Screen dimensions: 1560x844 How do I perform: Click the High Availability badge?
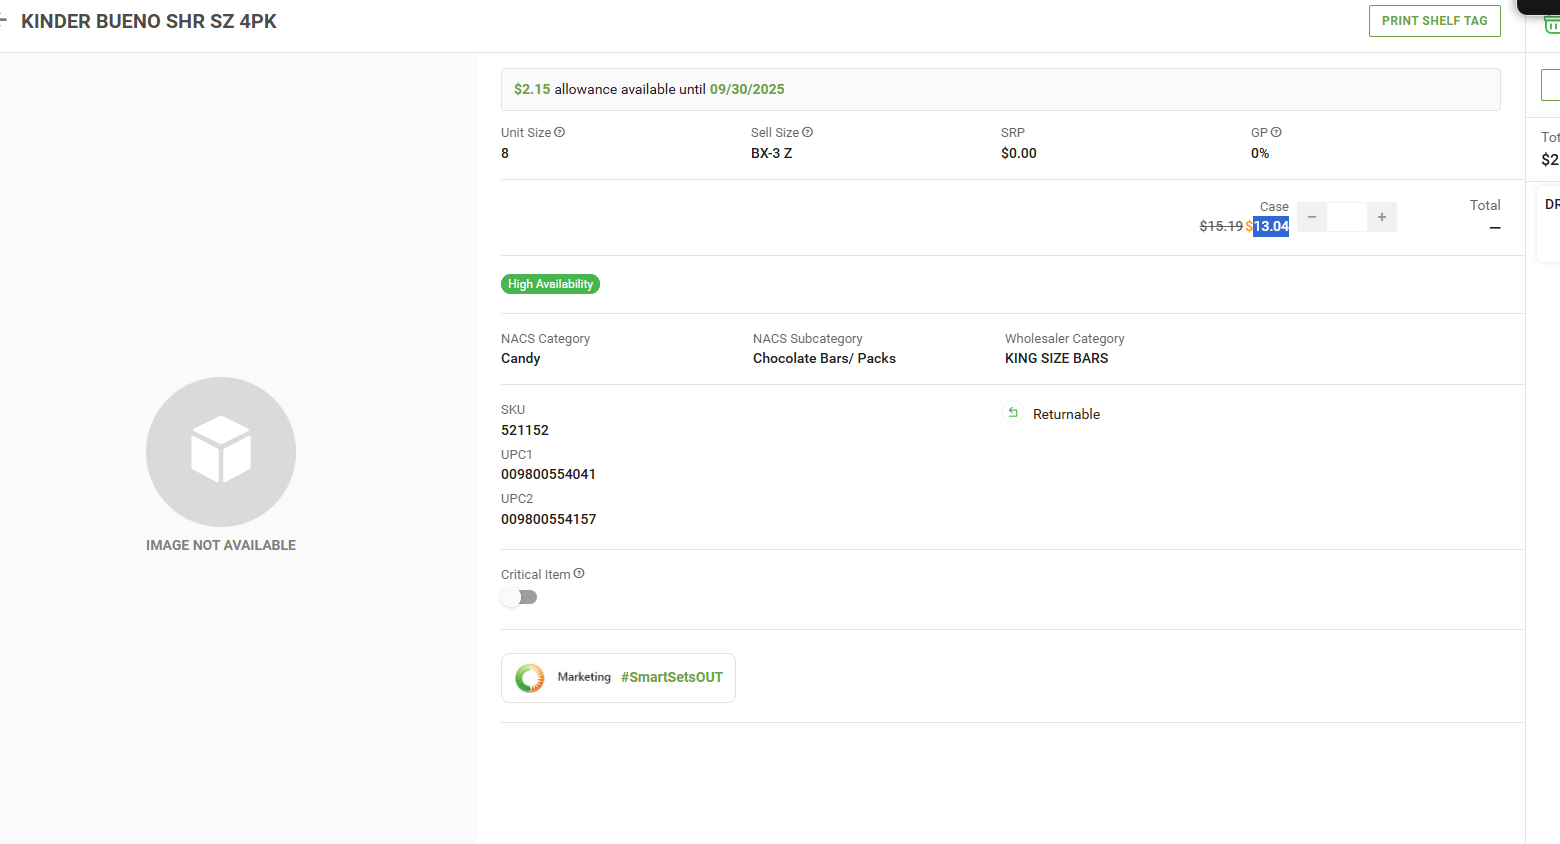550,284
